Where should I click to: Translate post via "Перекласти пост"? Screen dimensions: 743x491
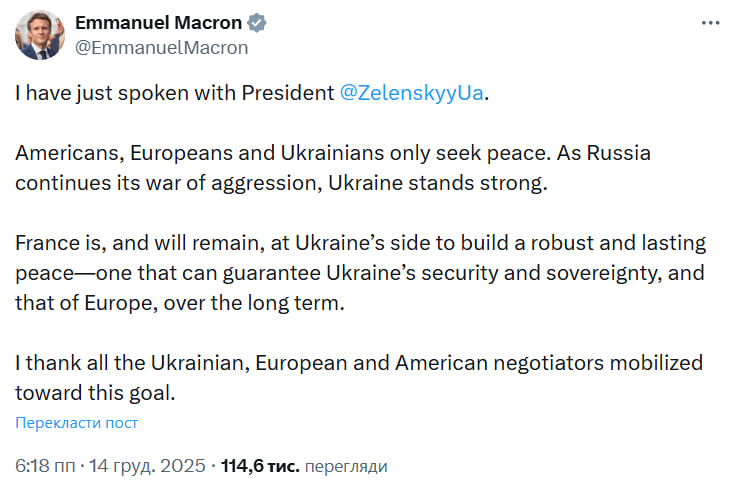[77, 423]
